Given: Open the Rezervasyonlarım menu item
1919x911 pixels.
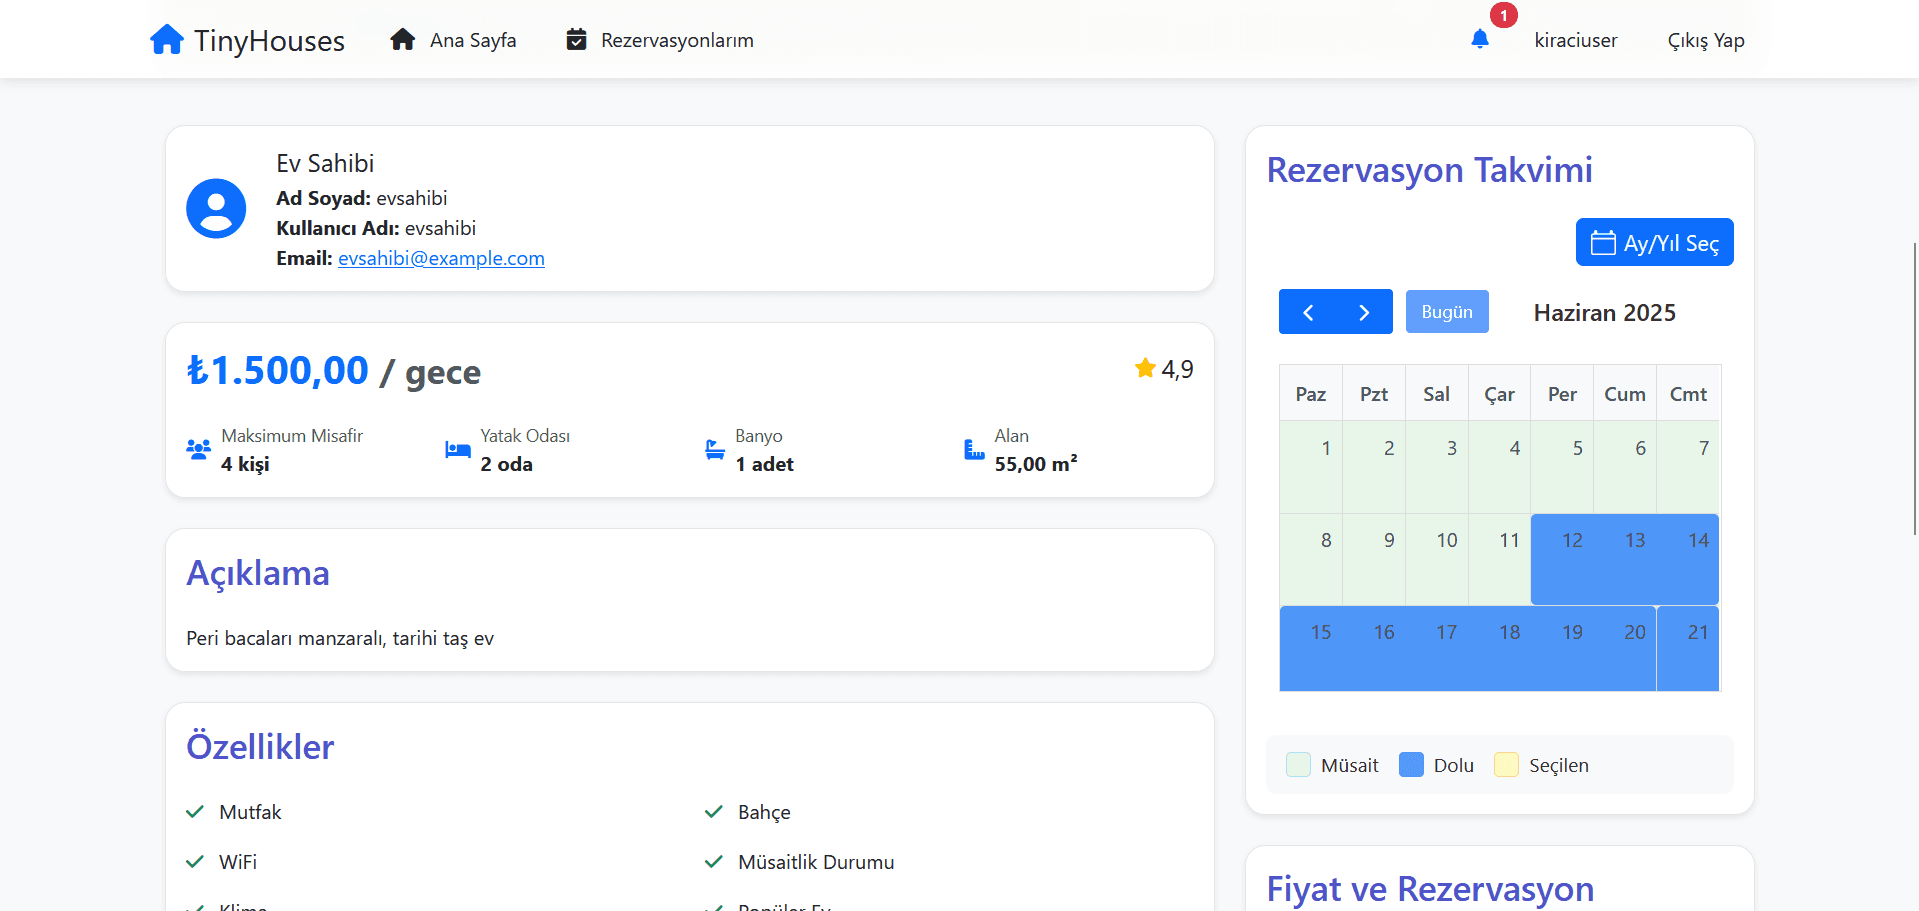Looking at the screenshot, I should [677, 40].
